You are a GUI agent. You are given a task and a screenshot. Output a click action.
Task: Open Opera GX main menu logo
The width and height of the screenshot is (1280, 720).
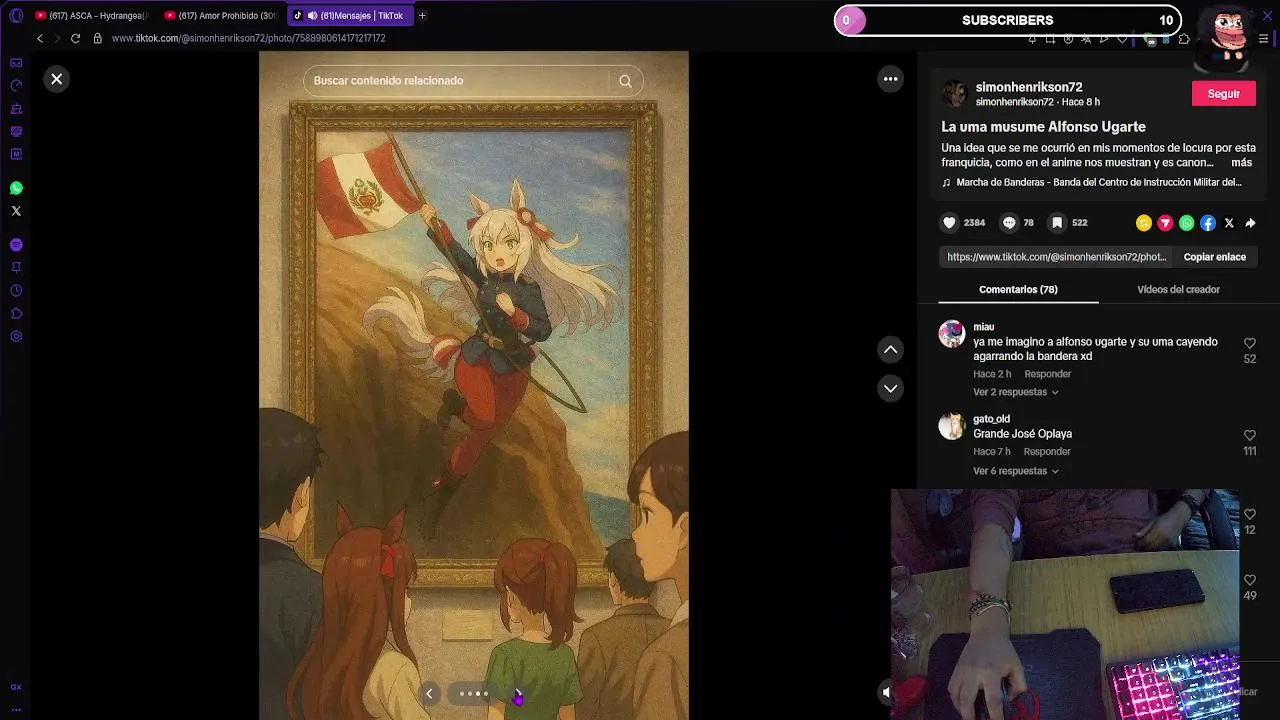pyautogui.click(x=16, y=16)
